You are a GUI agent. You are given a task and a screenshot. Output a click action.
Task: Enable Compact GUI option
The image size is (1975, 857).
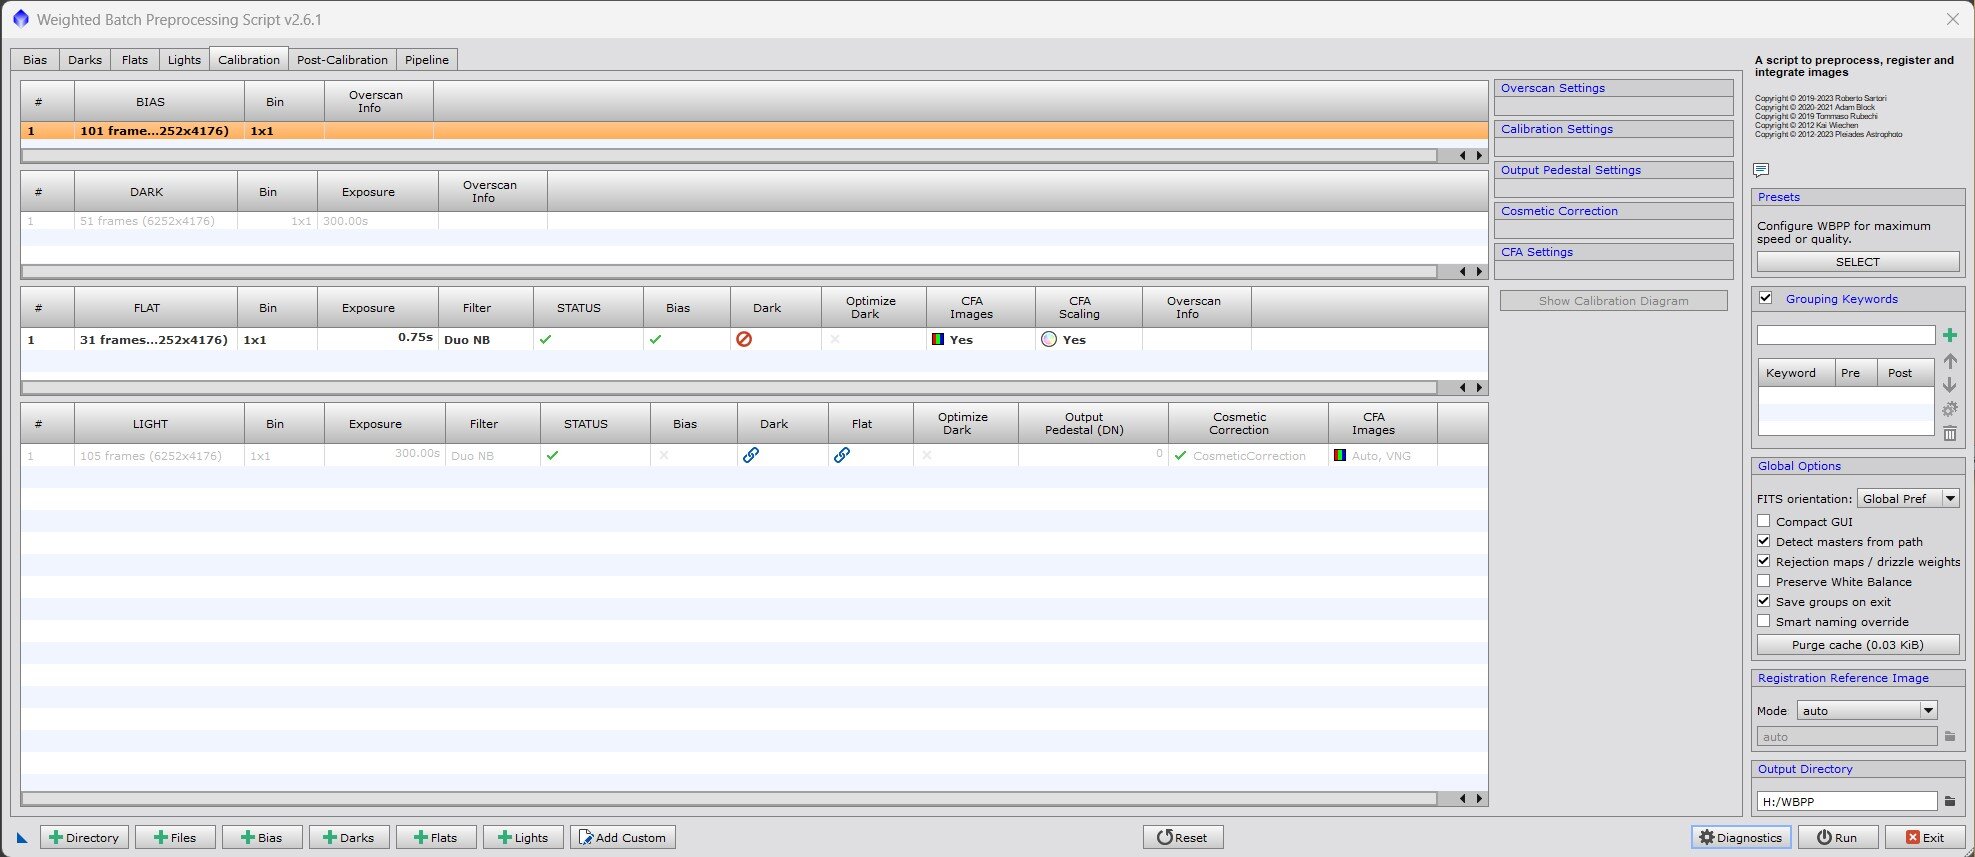tap(1763, 521)
